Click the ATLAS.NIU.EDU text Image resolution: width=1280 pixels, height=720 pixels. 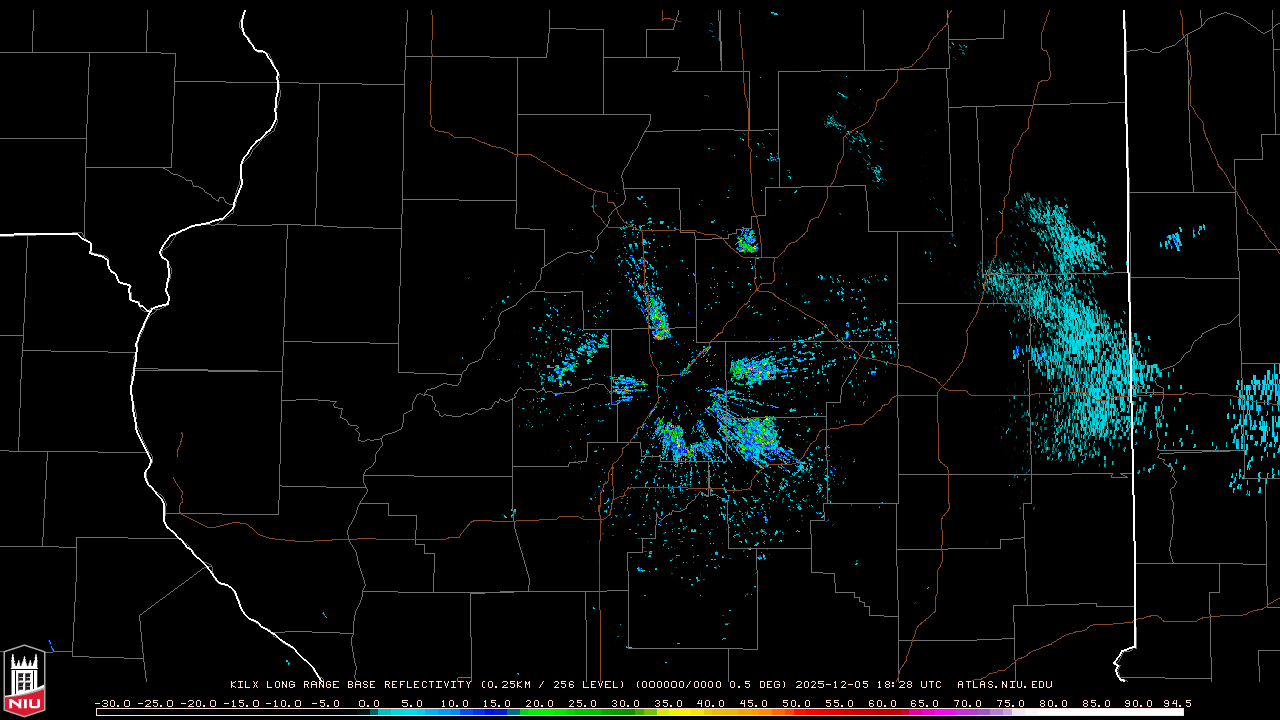(1004, 685)
